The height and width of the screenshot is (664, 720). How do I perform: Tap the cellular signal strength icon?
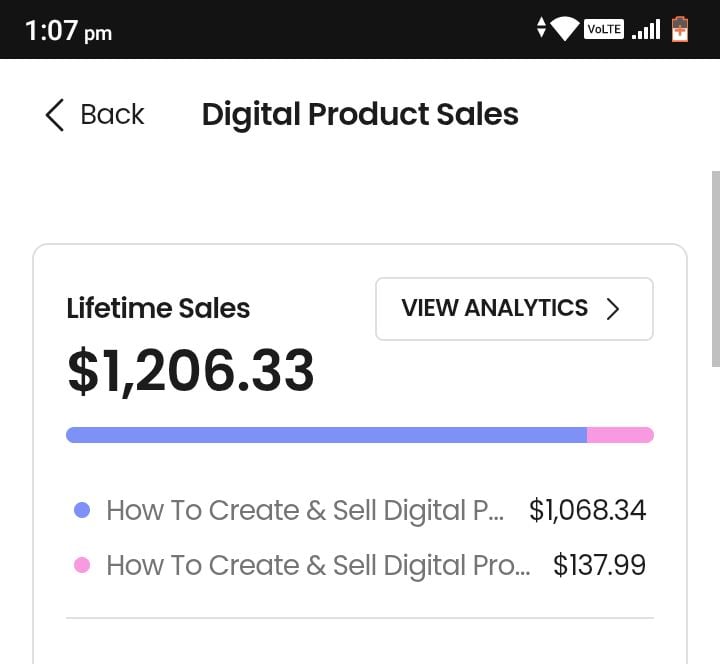tap(646, 29)
